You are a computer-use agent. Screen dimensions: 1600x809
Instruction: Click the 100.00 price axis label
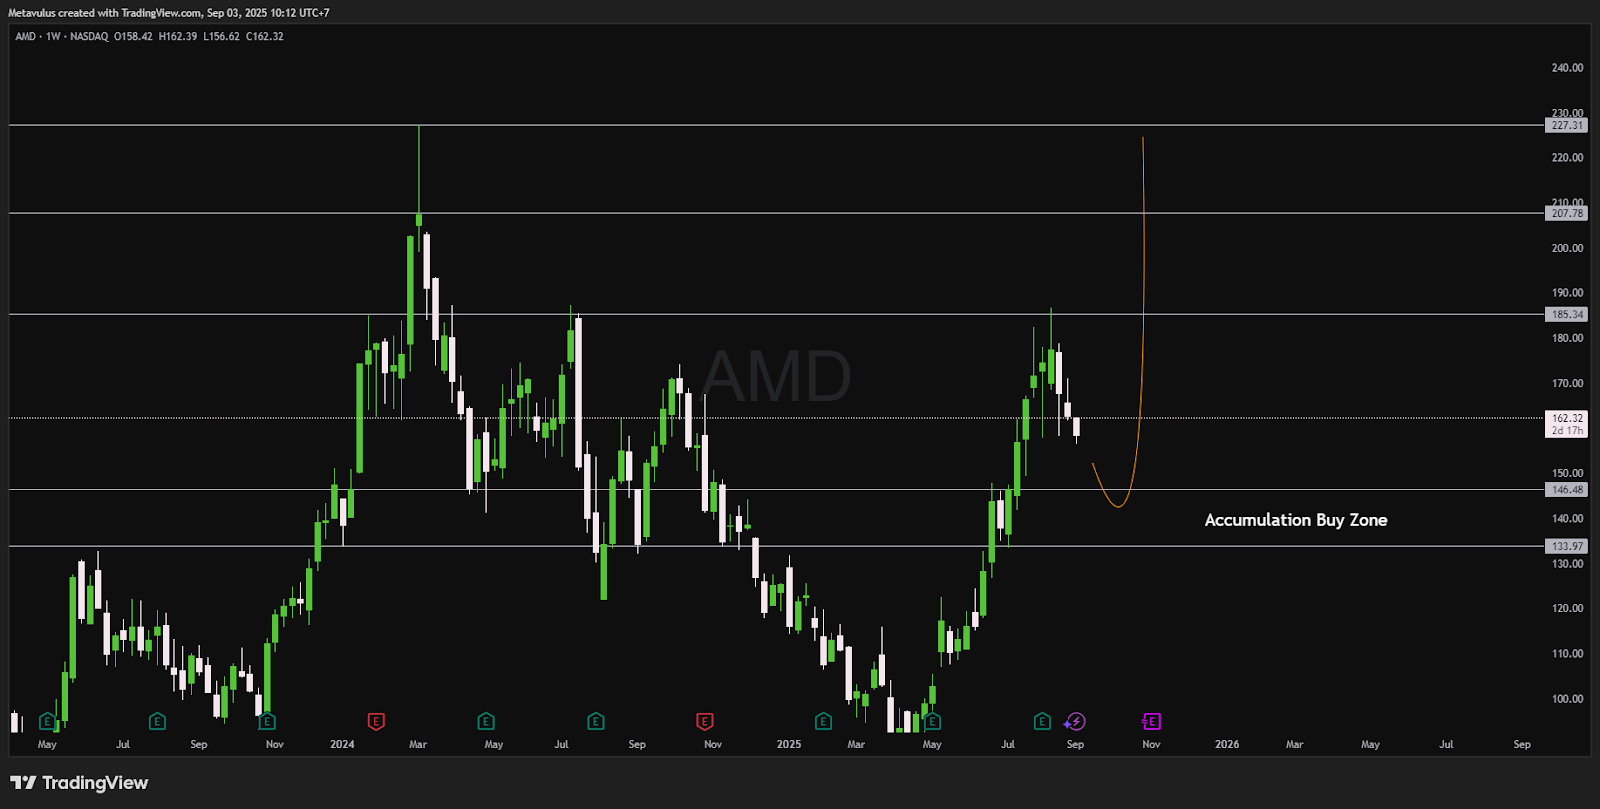point(1567,699)
